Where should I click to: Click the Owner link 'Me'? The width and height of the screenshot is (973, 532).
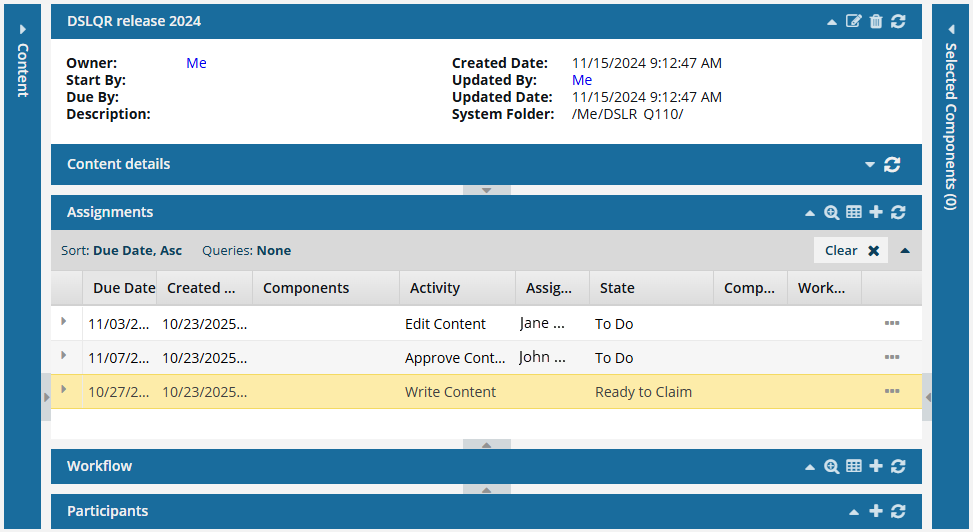[x=196, y=63]
